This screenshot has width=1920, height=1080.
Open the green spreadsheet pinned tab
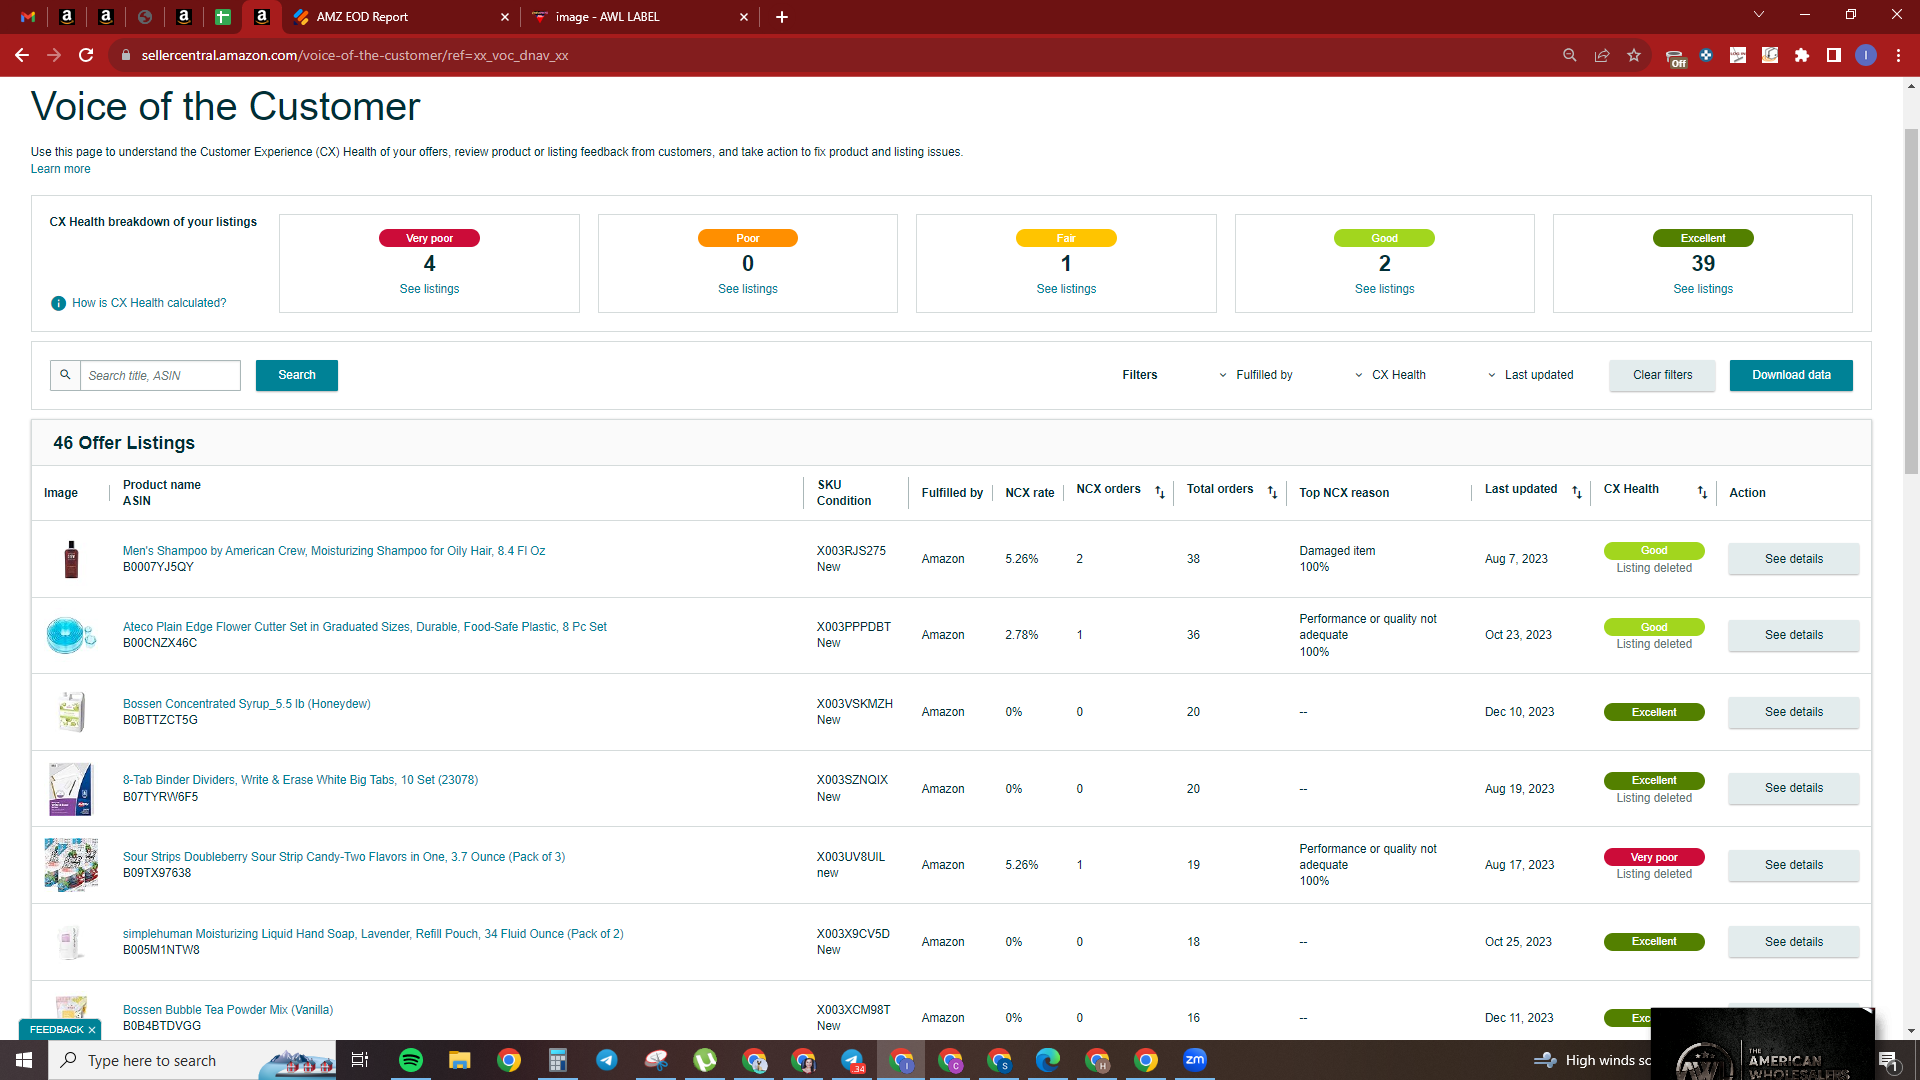tap(223, 16)
